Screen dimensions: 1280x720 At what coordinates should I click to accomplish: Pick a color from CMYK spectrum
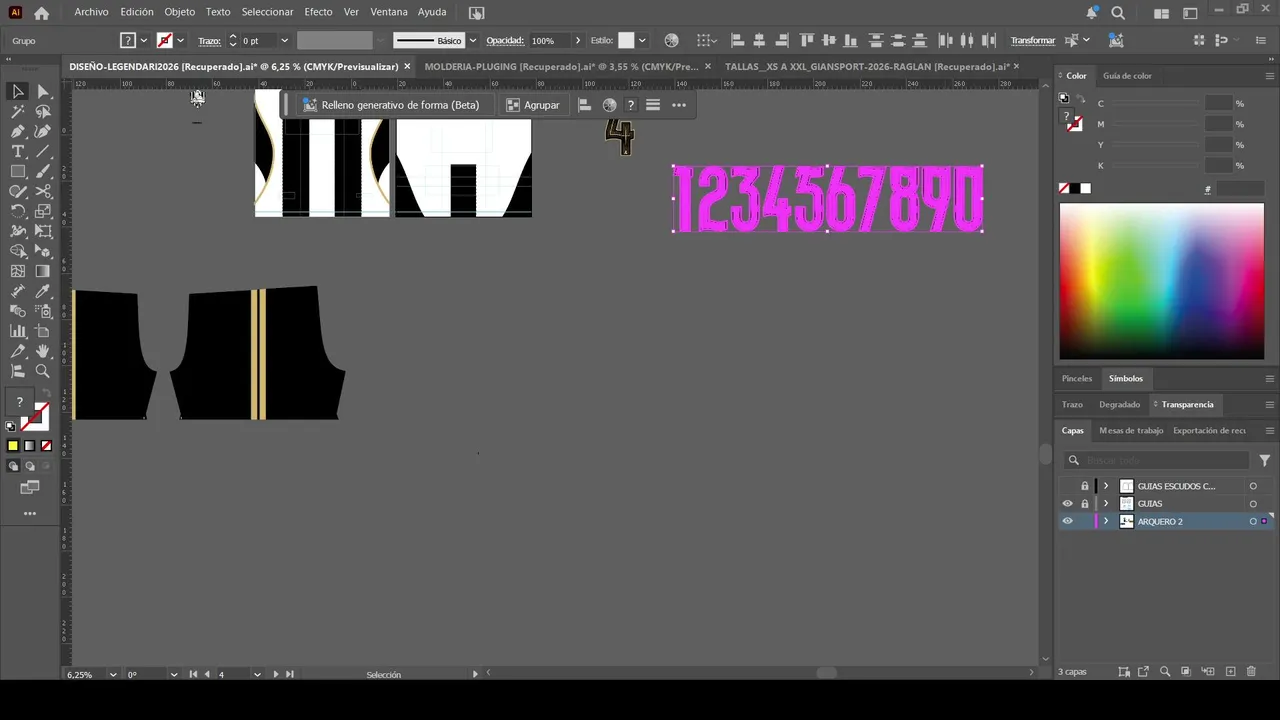click(1161, 281)
